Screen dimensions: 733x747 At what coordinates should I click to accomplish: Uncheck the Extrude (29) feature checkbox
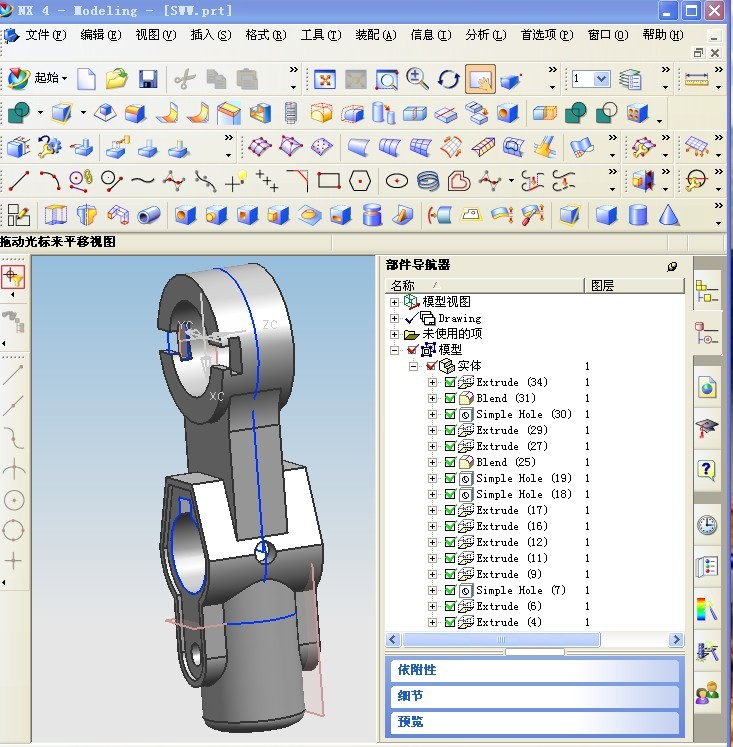450,430
